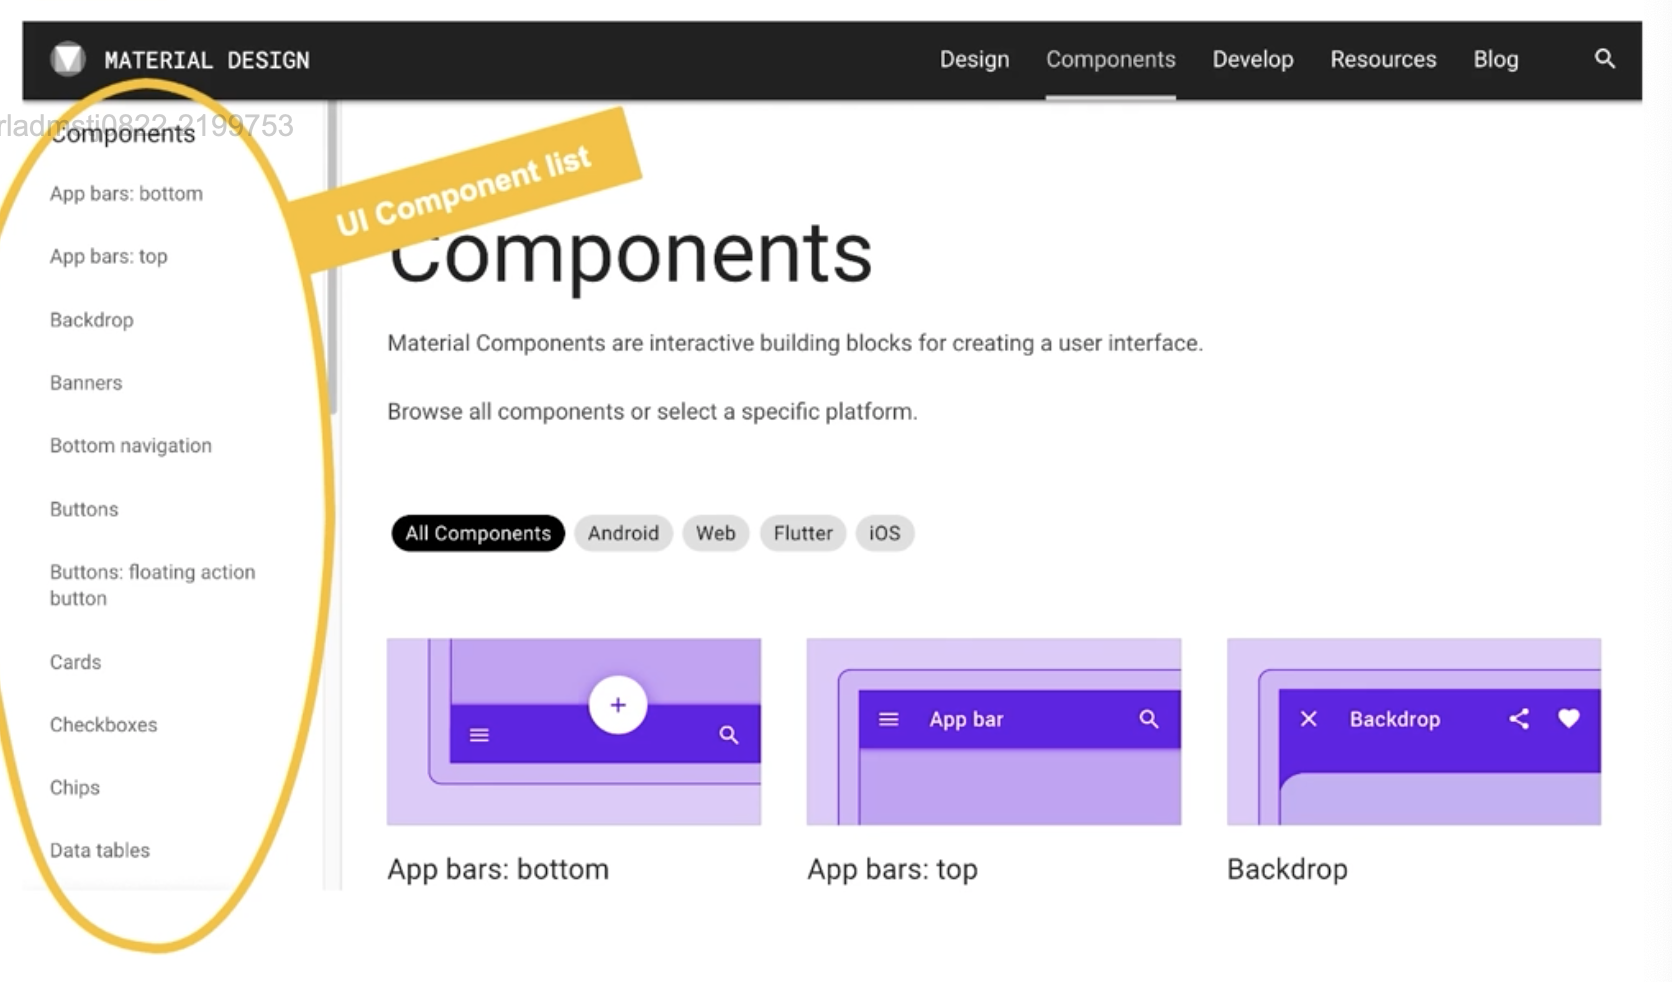1672x982 pixels.
Task: Open the Resources nav tab
Action: (1383, 59)
